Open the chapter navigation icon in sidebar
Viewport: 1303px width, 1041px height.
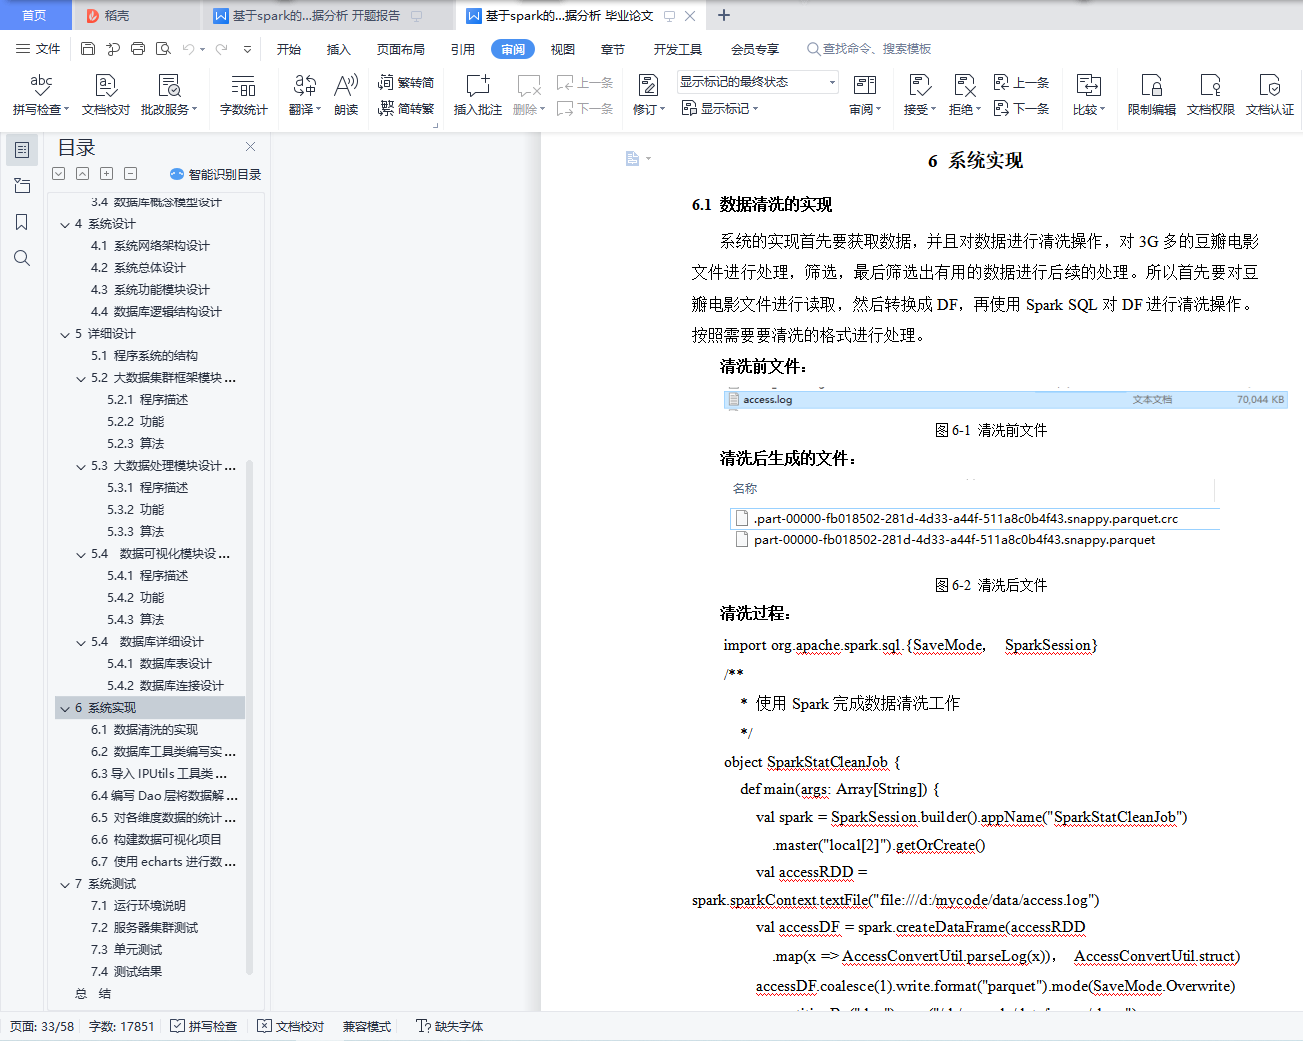tap(21, 186)
